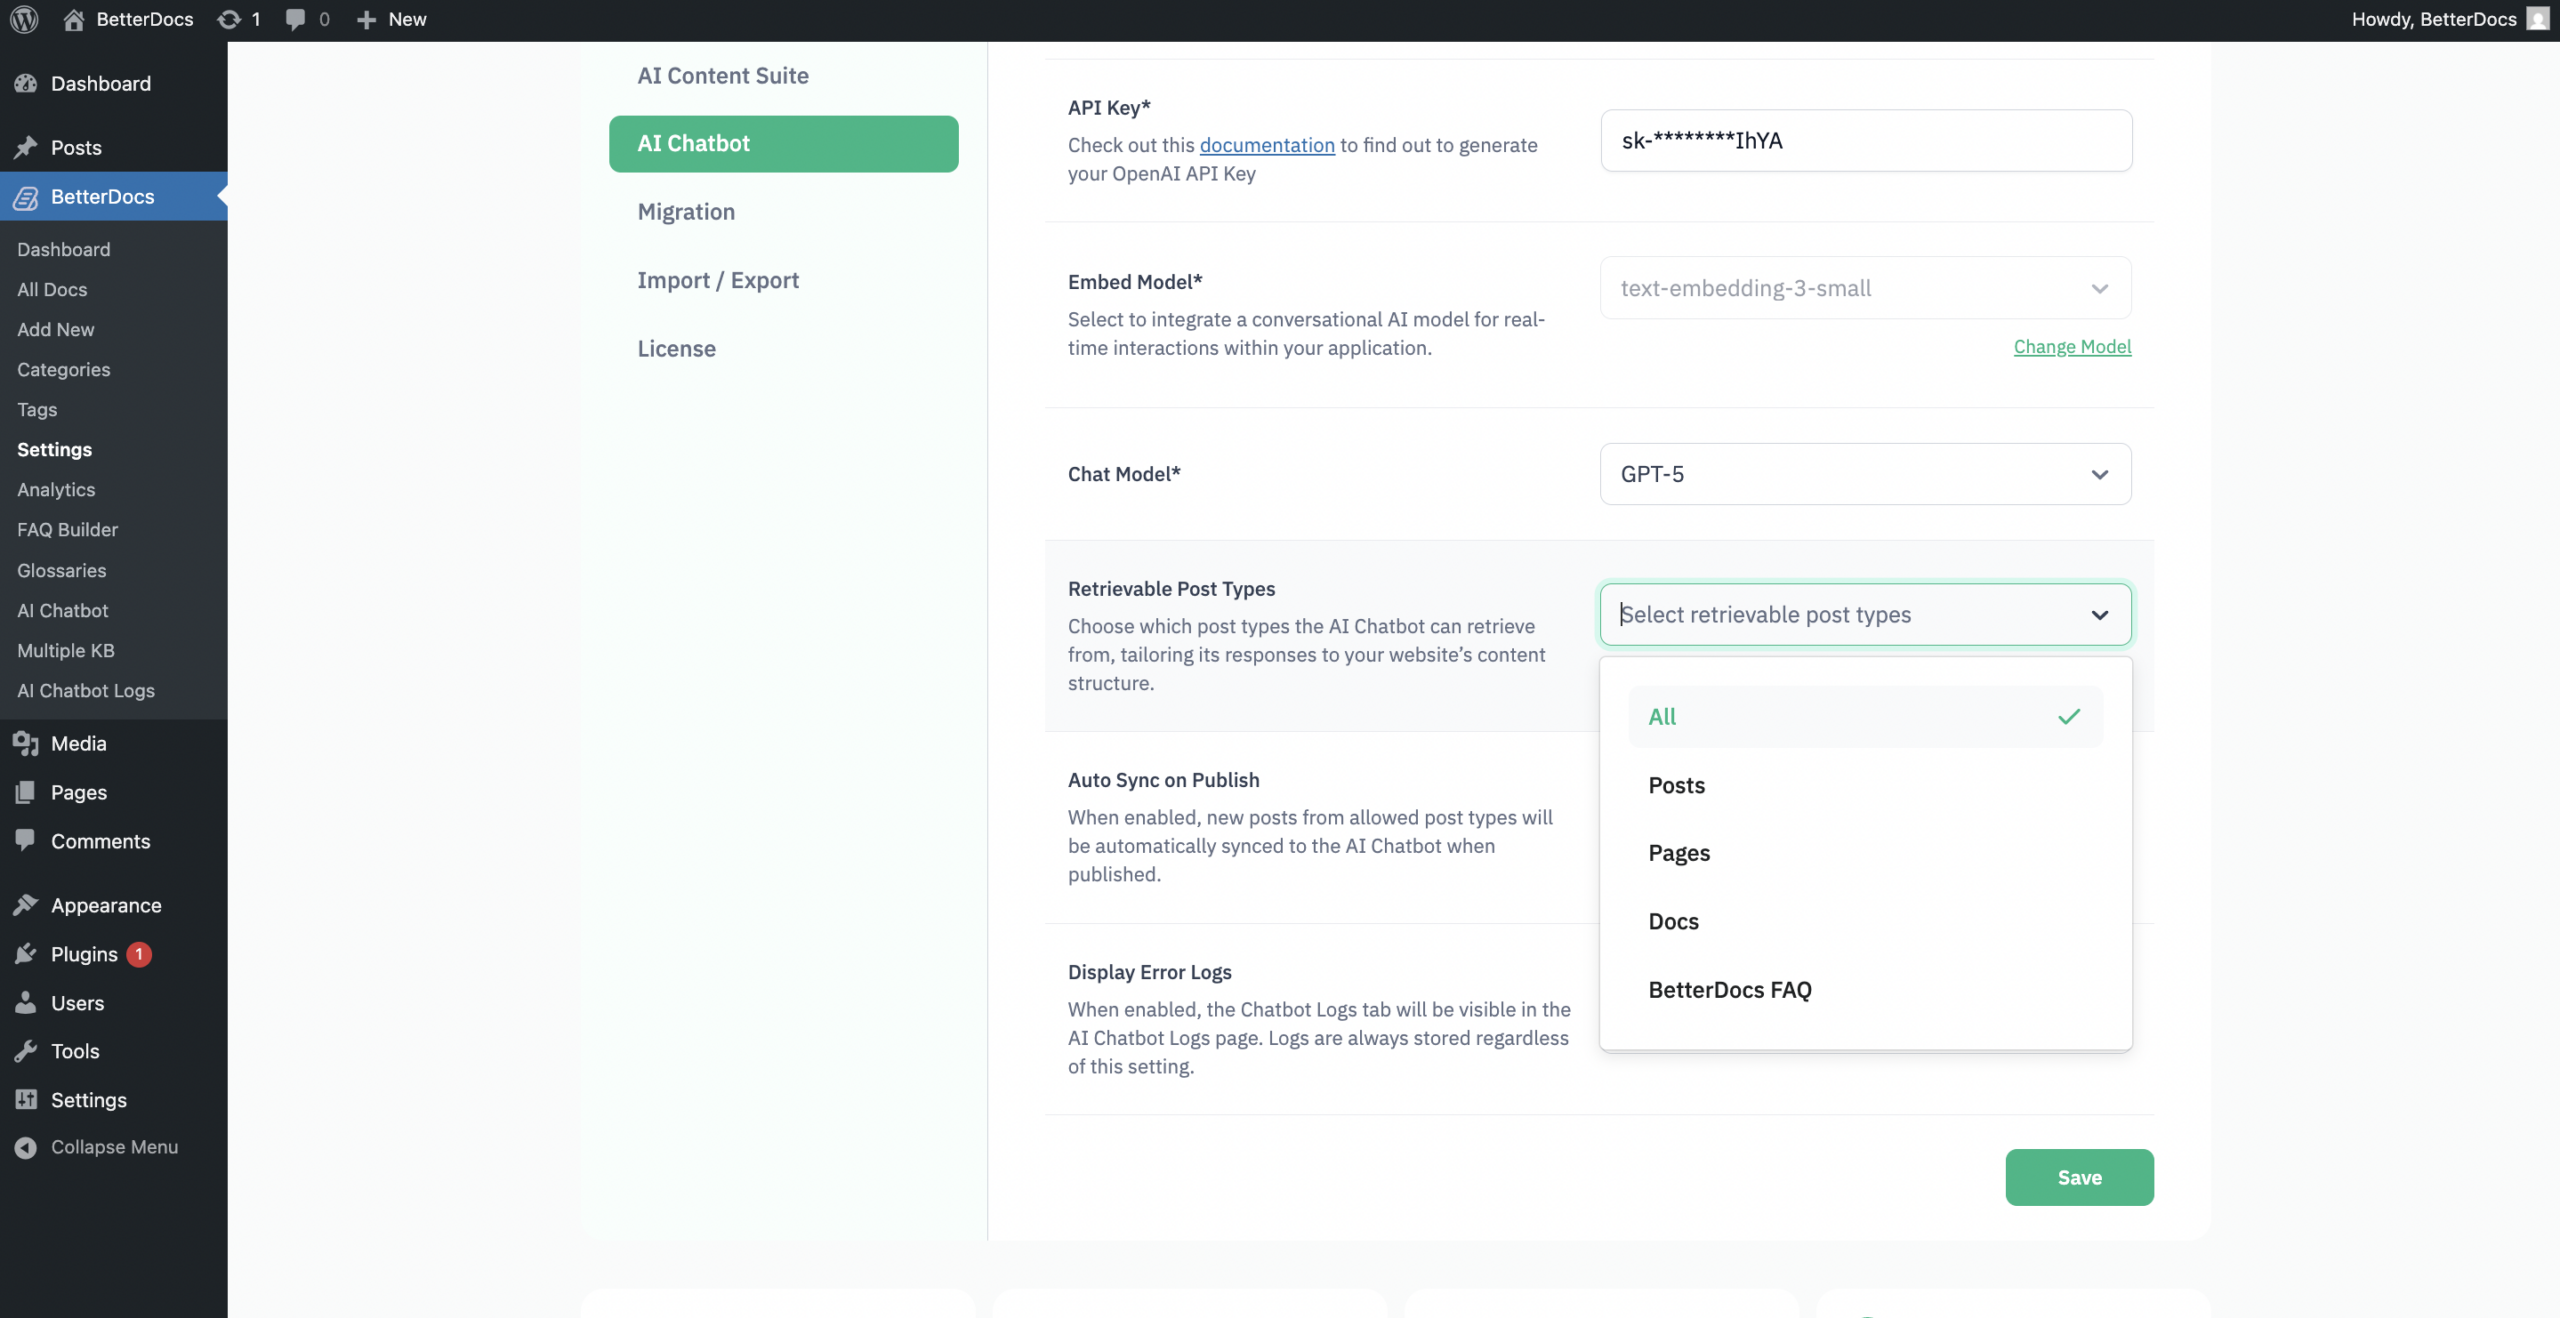Open Multiple KB submenu item
This screenshot has width=2560, height=1318.
coord(66,650)
